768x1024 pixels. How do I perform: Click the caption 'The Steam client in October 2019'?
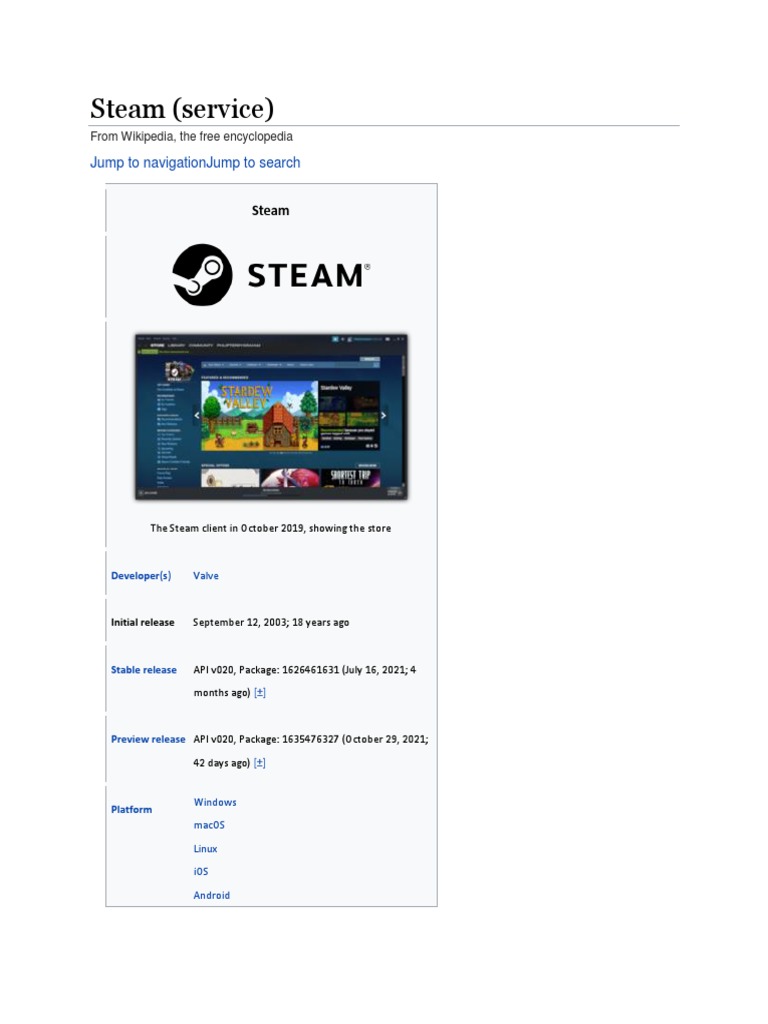pyautogui.click(x=227, y=528)
